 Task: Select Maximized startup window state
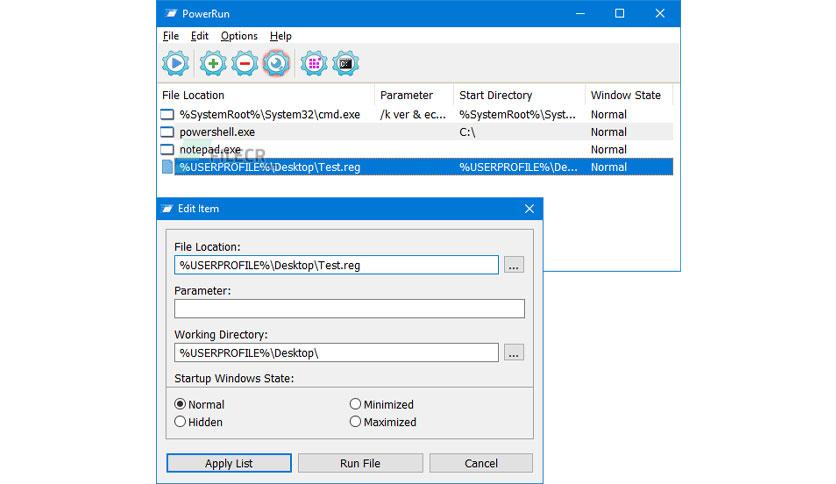click(383, 422)
